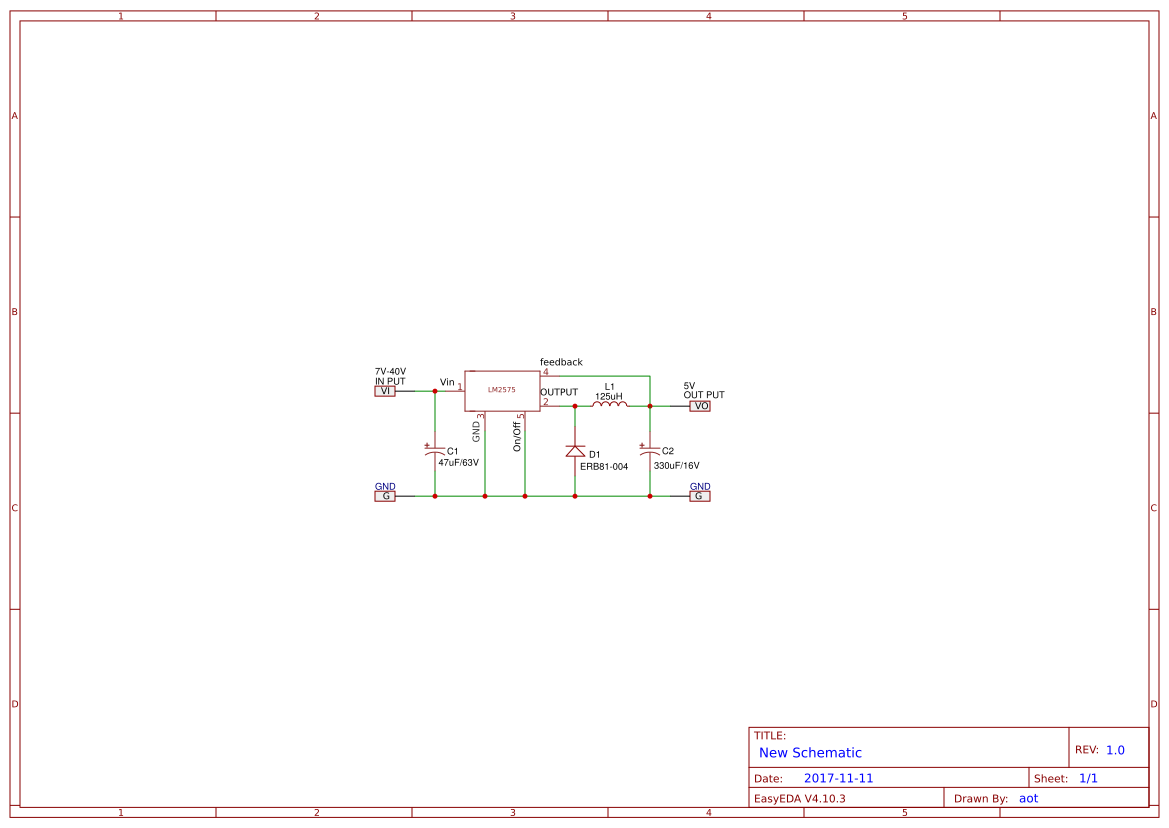Screen dimensions: 1169x828
Task: Click the revision value '1.0'
Action: click(x=1115, y=750)
